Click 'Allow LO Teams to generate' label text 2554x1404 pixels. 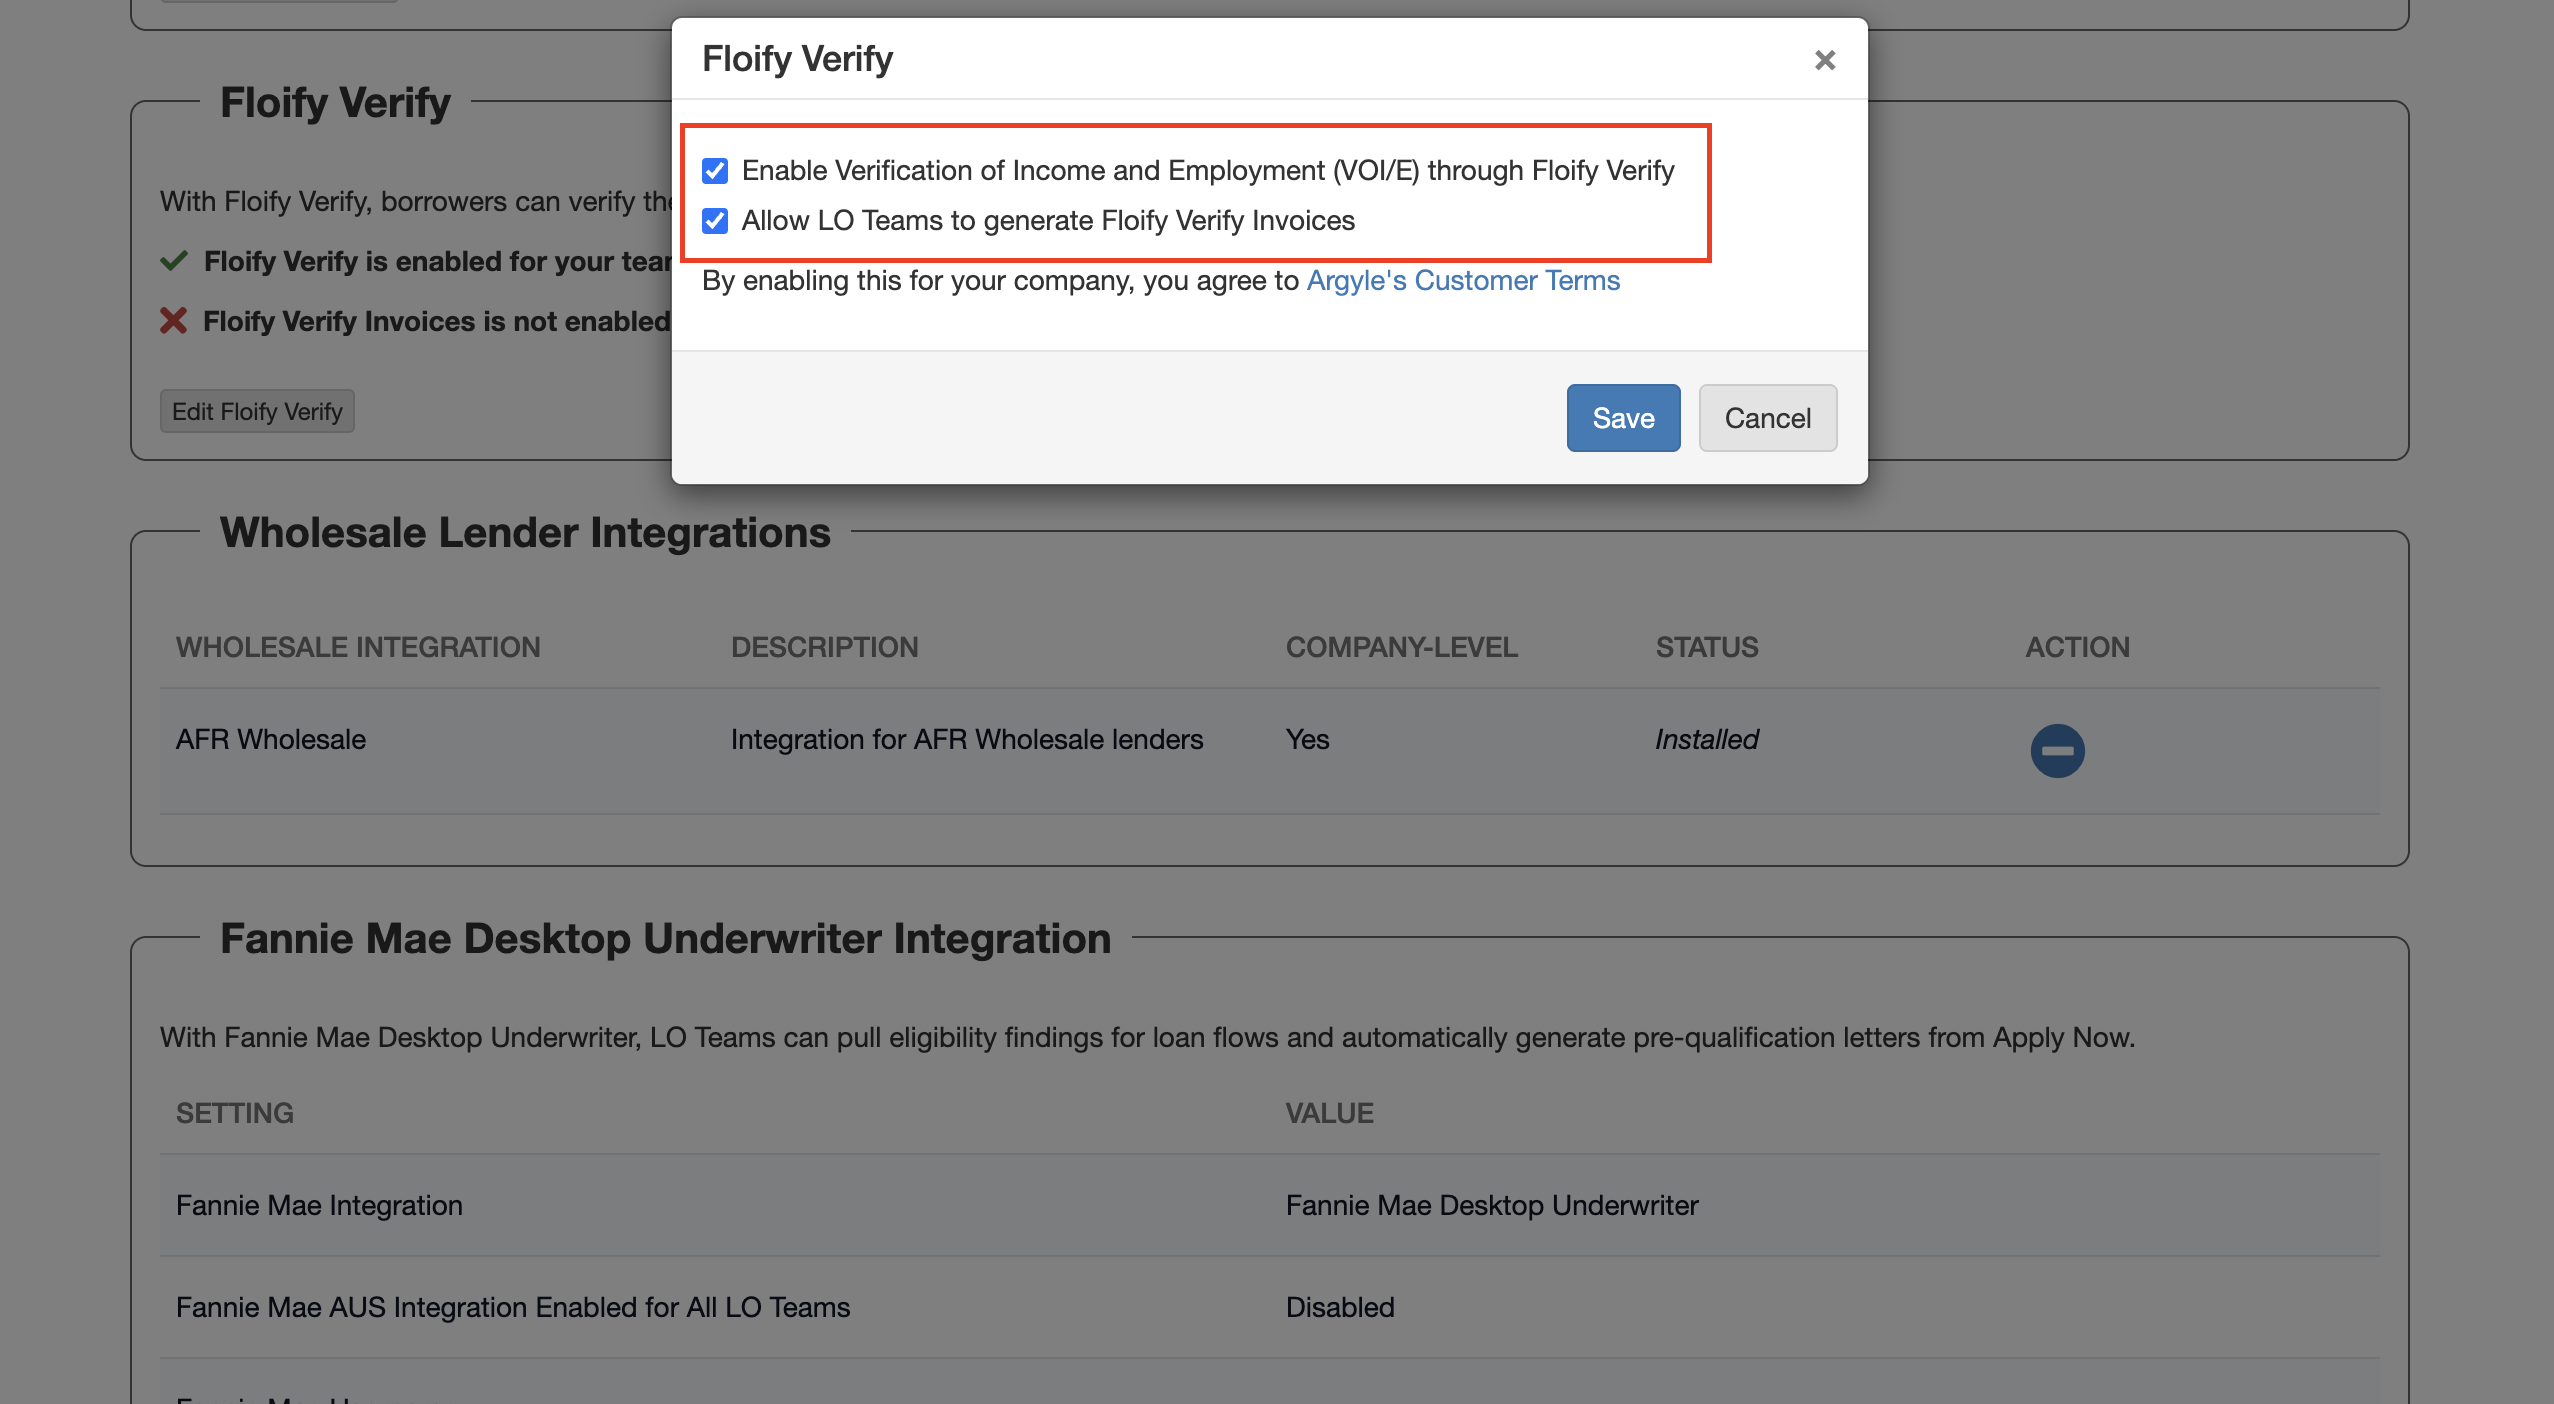[x=1047, y=221]
